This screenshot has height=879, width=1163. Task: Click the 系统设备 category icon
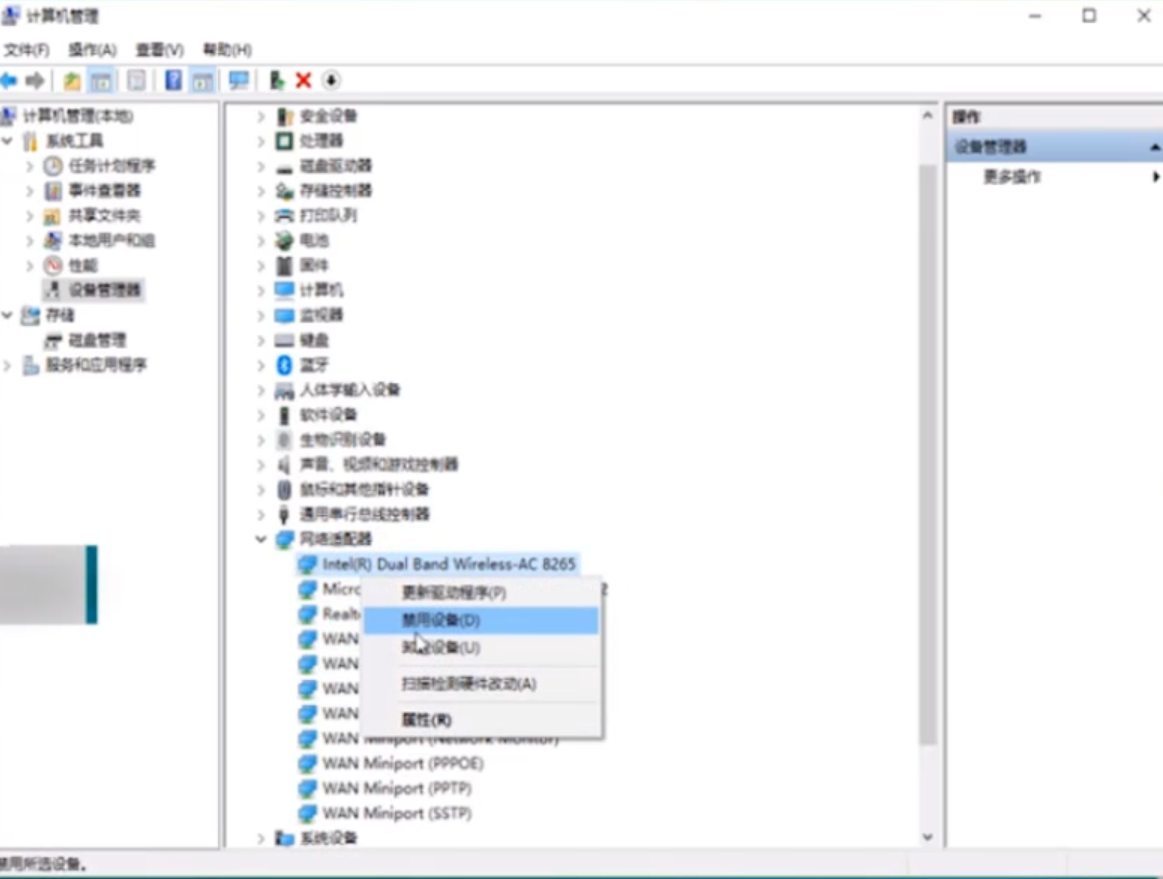[284, 838]
